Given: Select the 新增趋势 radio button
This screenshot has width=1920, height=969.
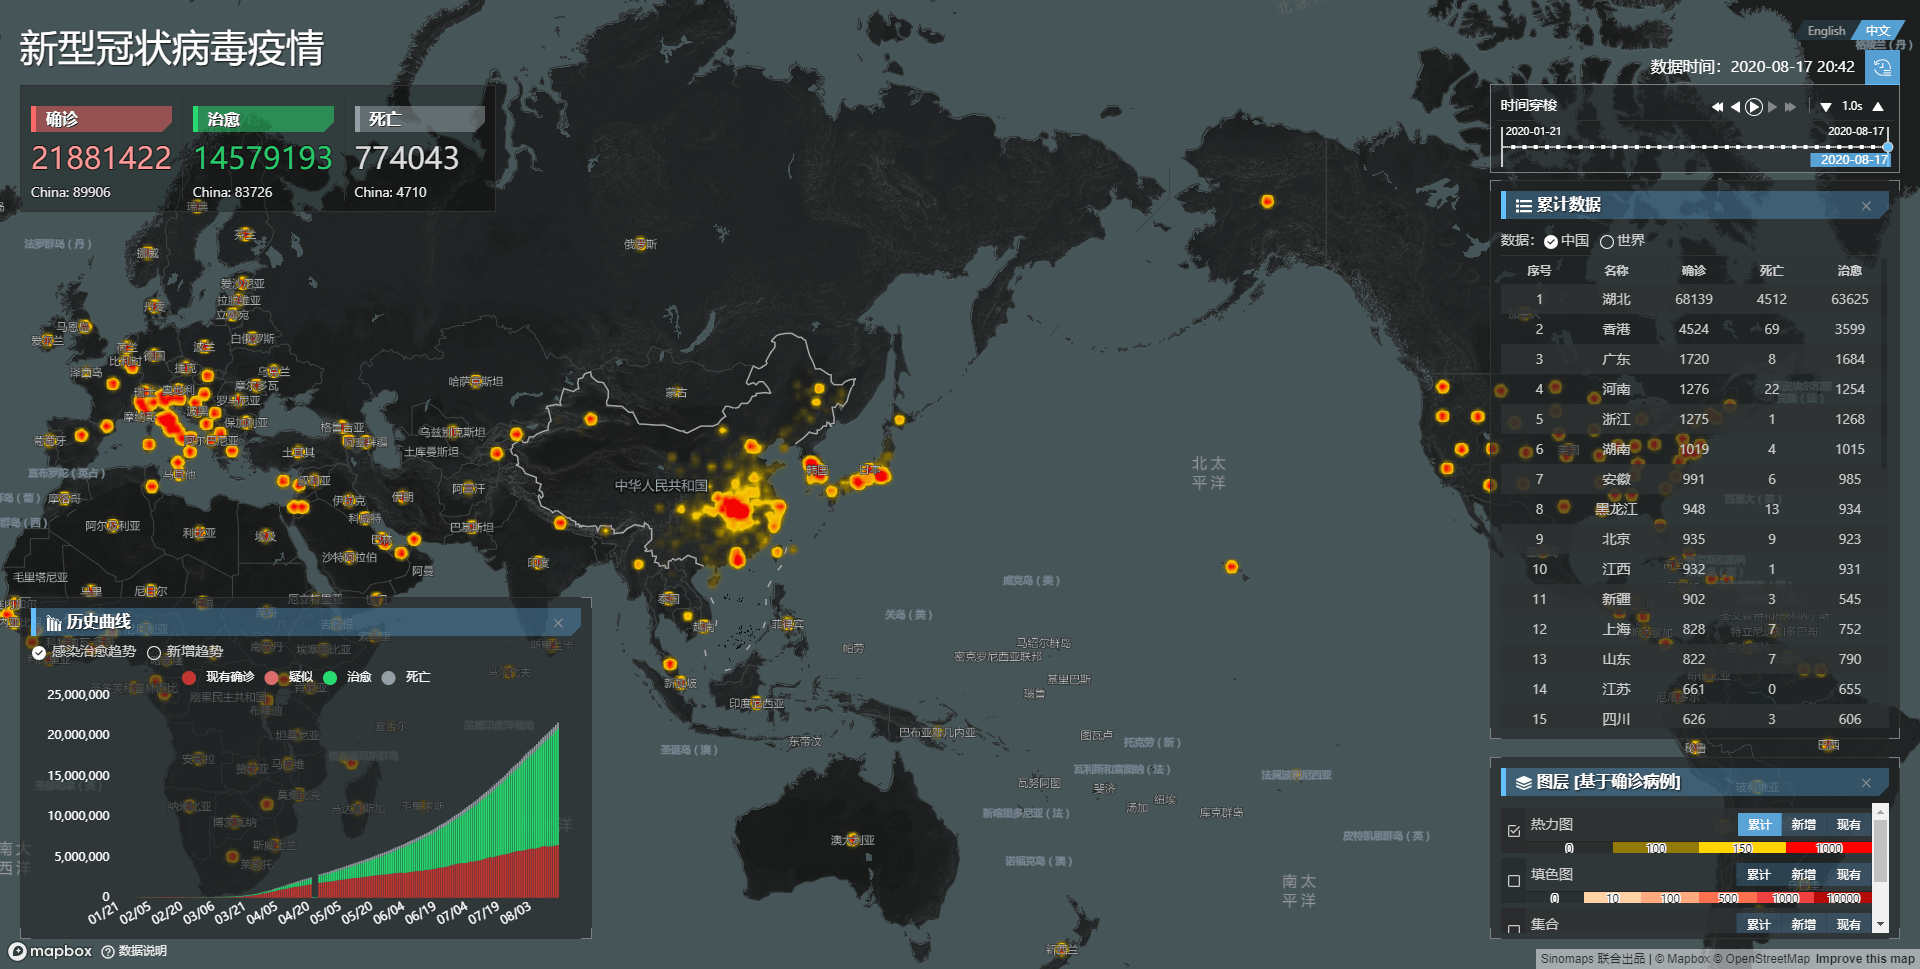Looking at the screenshot, I should (154, 653).
